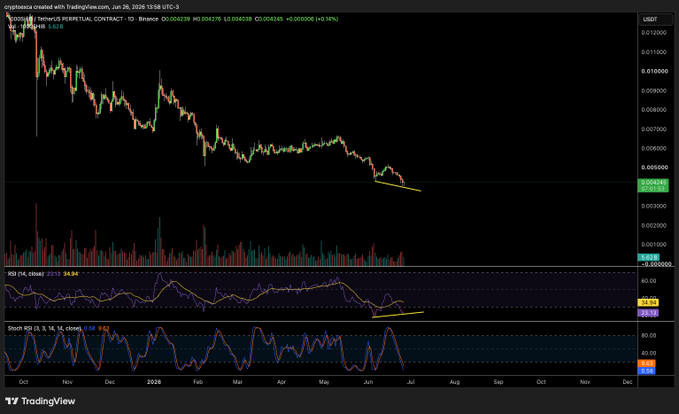679x414 pixels.
Task: Click the Dec label at the time axis end
Action: coord(627,382)
